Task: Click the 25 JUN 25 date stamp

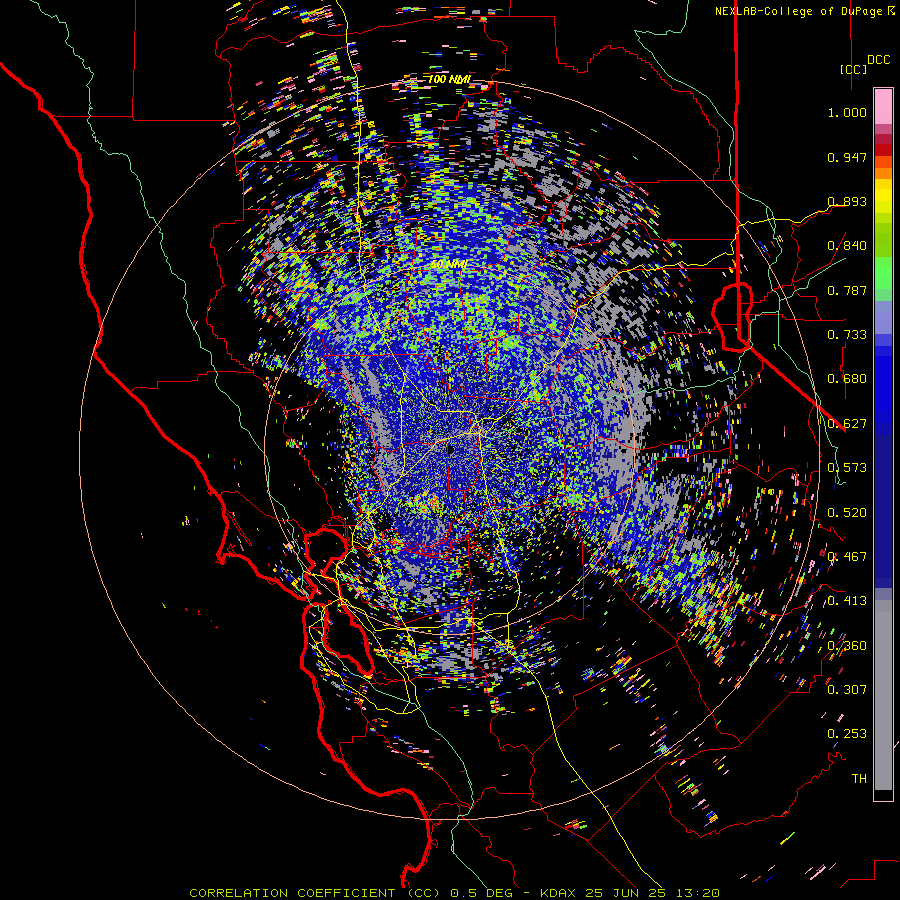Action: tap(626, 893)
